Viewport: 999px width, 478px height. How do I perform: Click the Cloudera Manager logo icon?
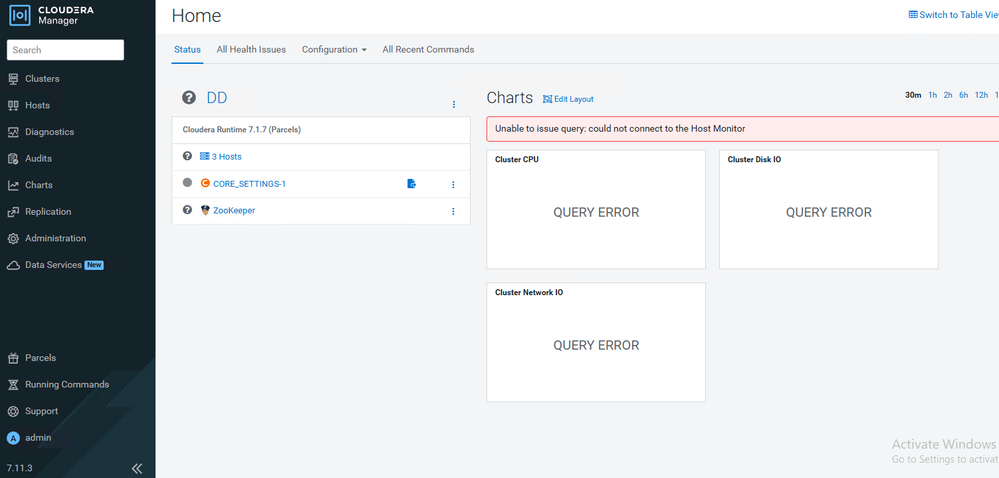20,15
